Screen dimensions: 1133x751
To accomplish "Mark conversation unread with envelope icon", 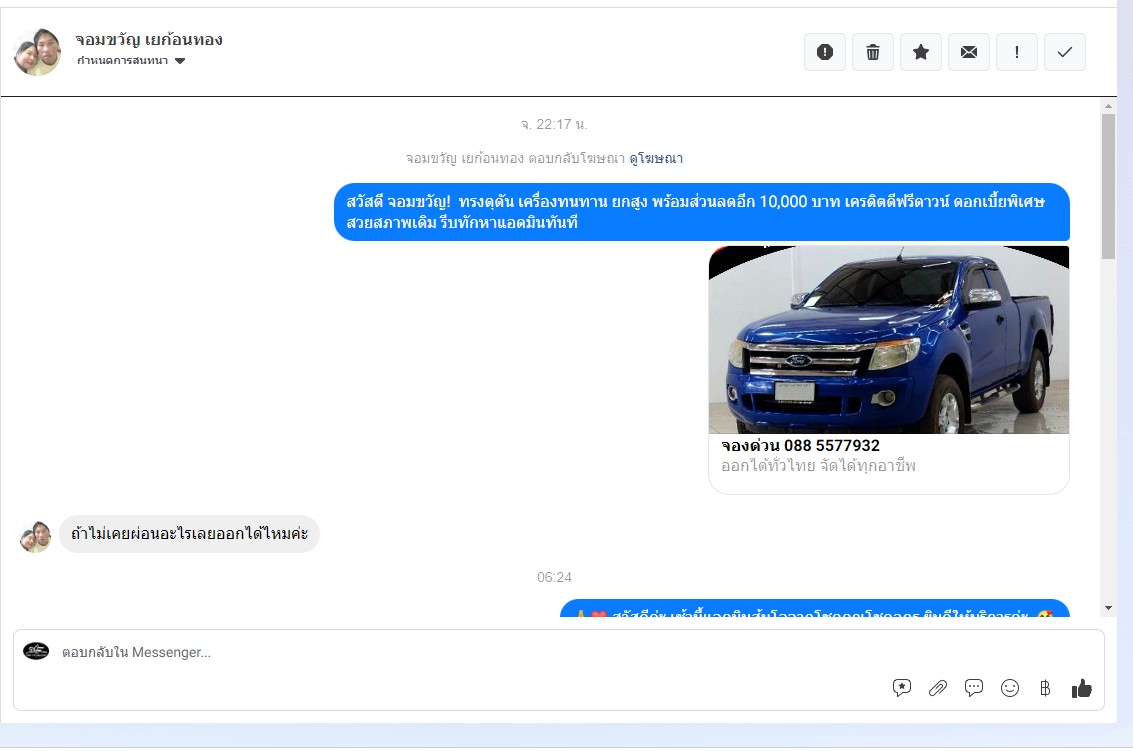I will (969, 52).
